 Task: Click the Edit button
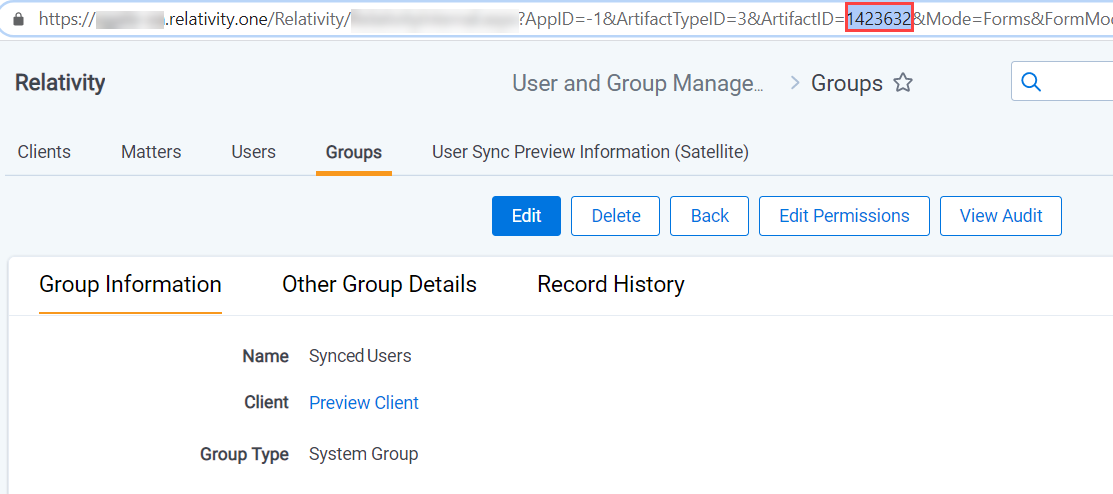tap(526, 216)
